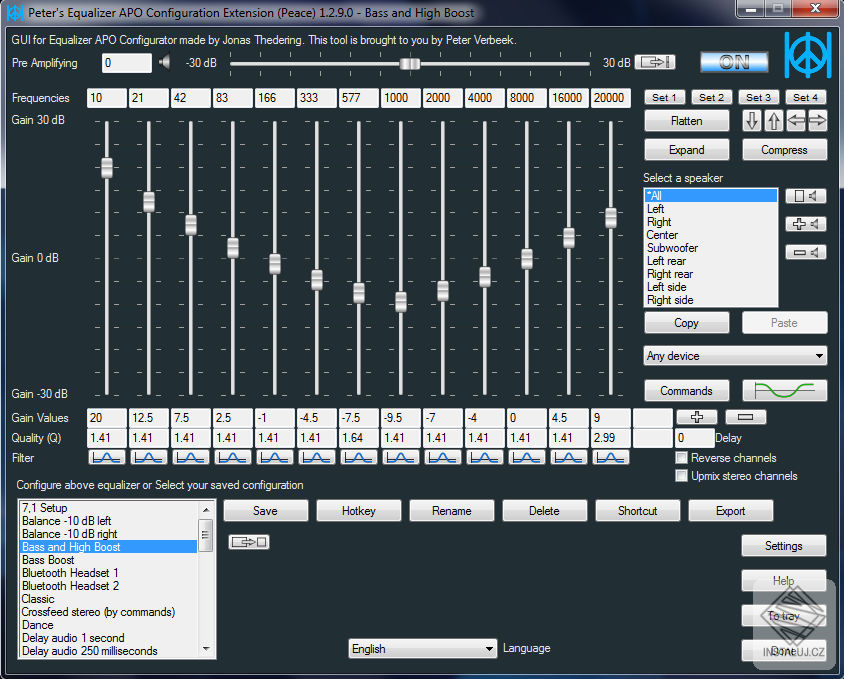Click the add speaker plus icon
The width and height of the screenshot is (844, 679).
[805, 224]
